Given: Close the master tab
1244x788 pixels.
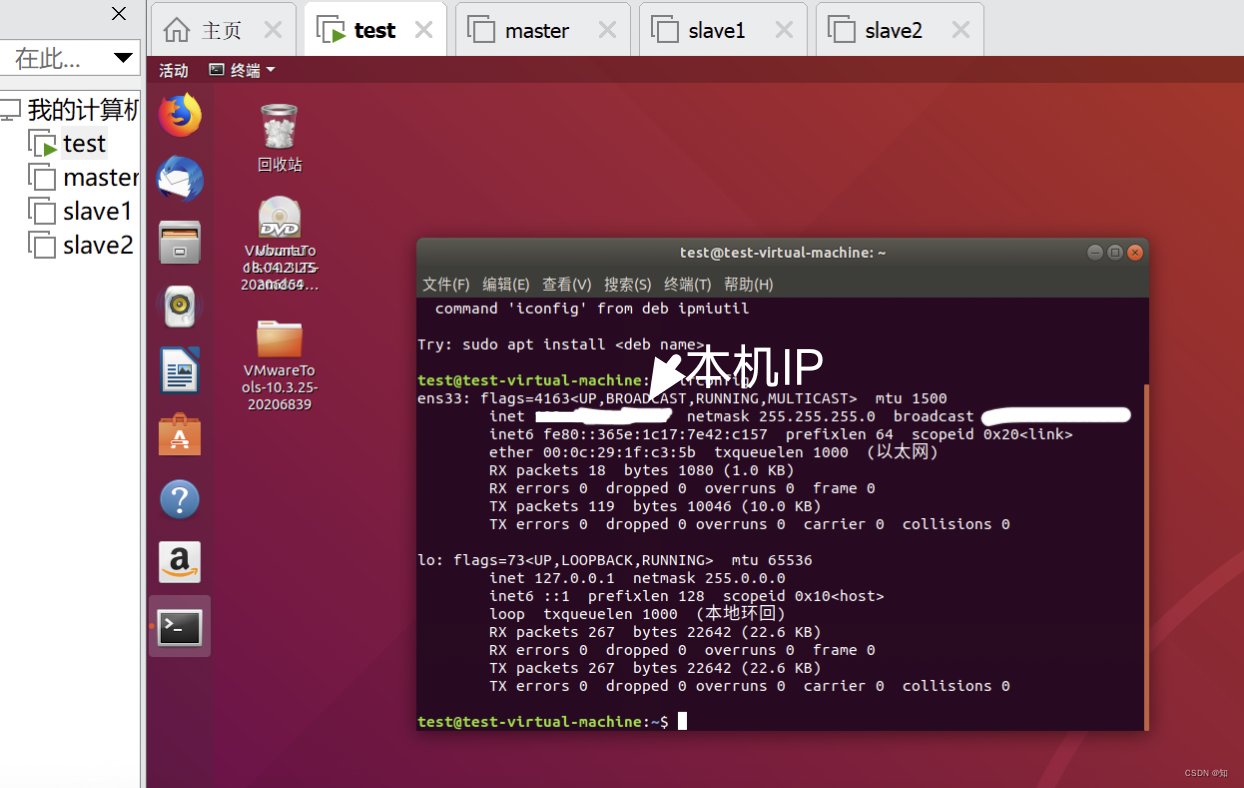Looking at the screenshot, I should coord(607,30).
